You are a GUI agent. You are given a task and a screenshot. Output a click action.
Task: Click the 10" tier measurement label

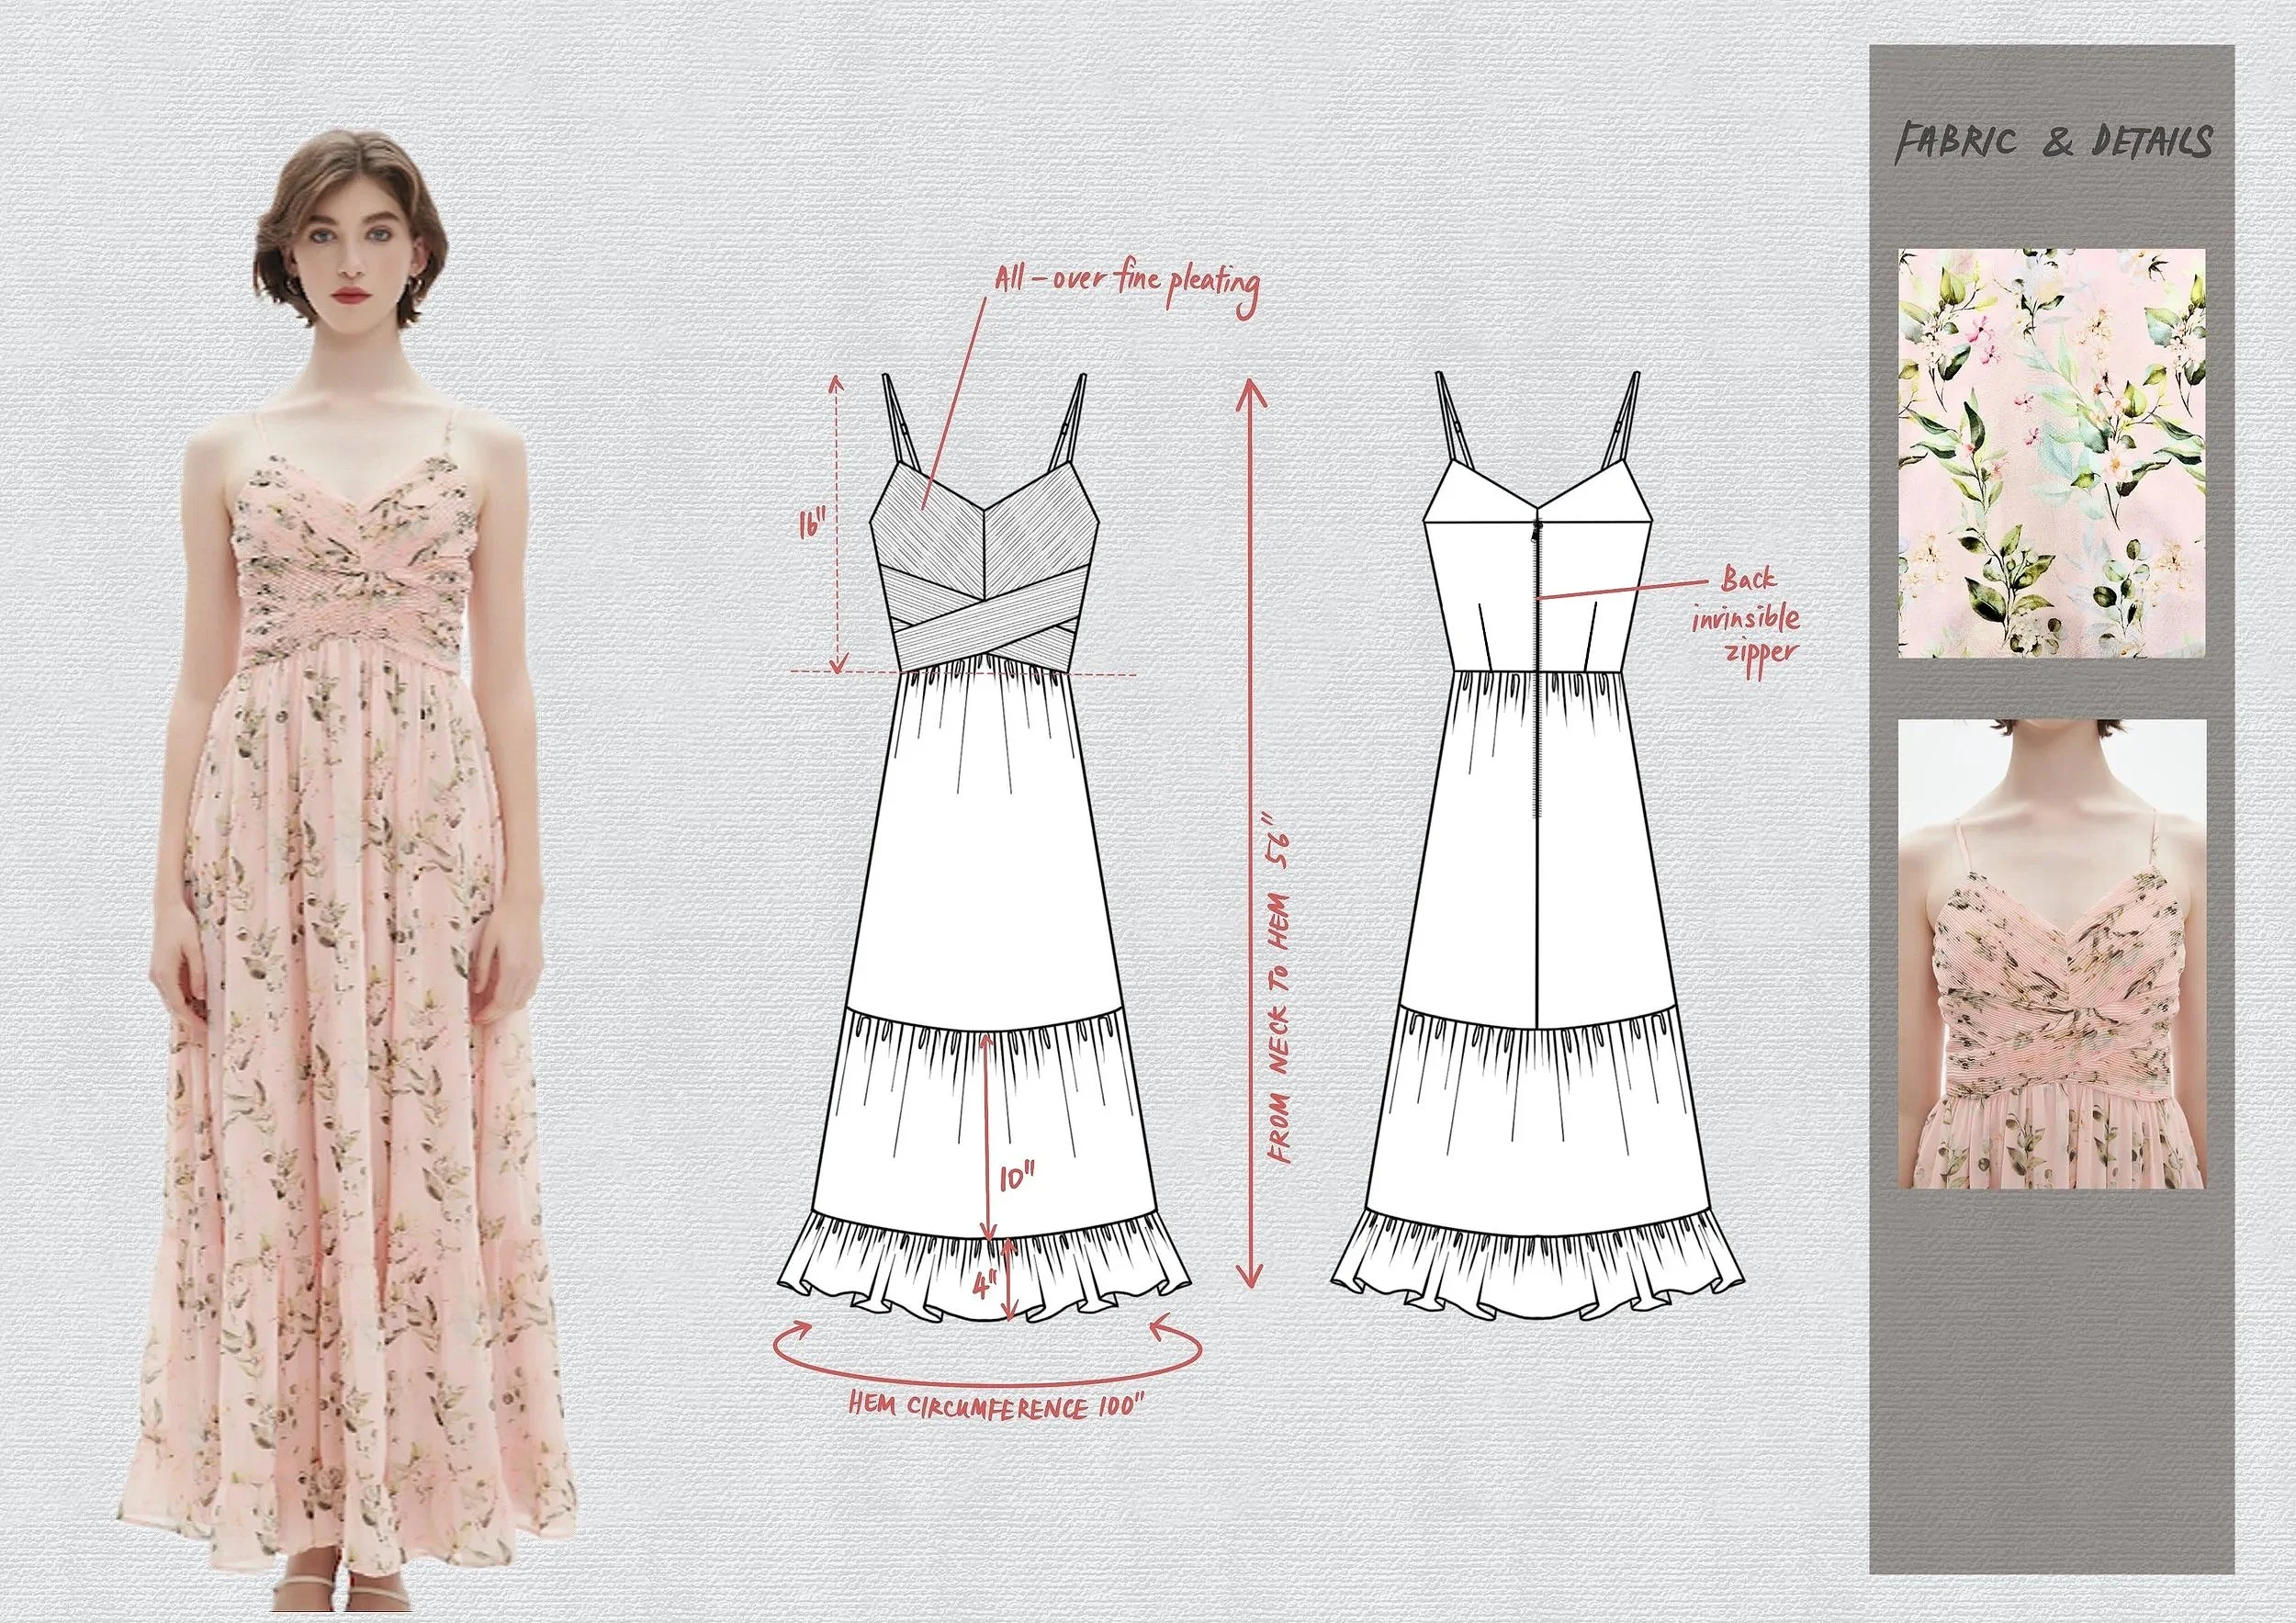[1014, 1179]
